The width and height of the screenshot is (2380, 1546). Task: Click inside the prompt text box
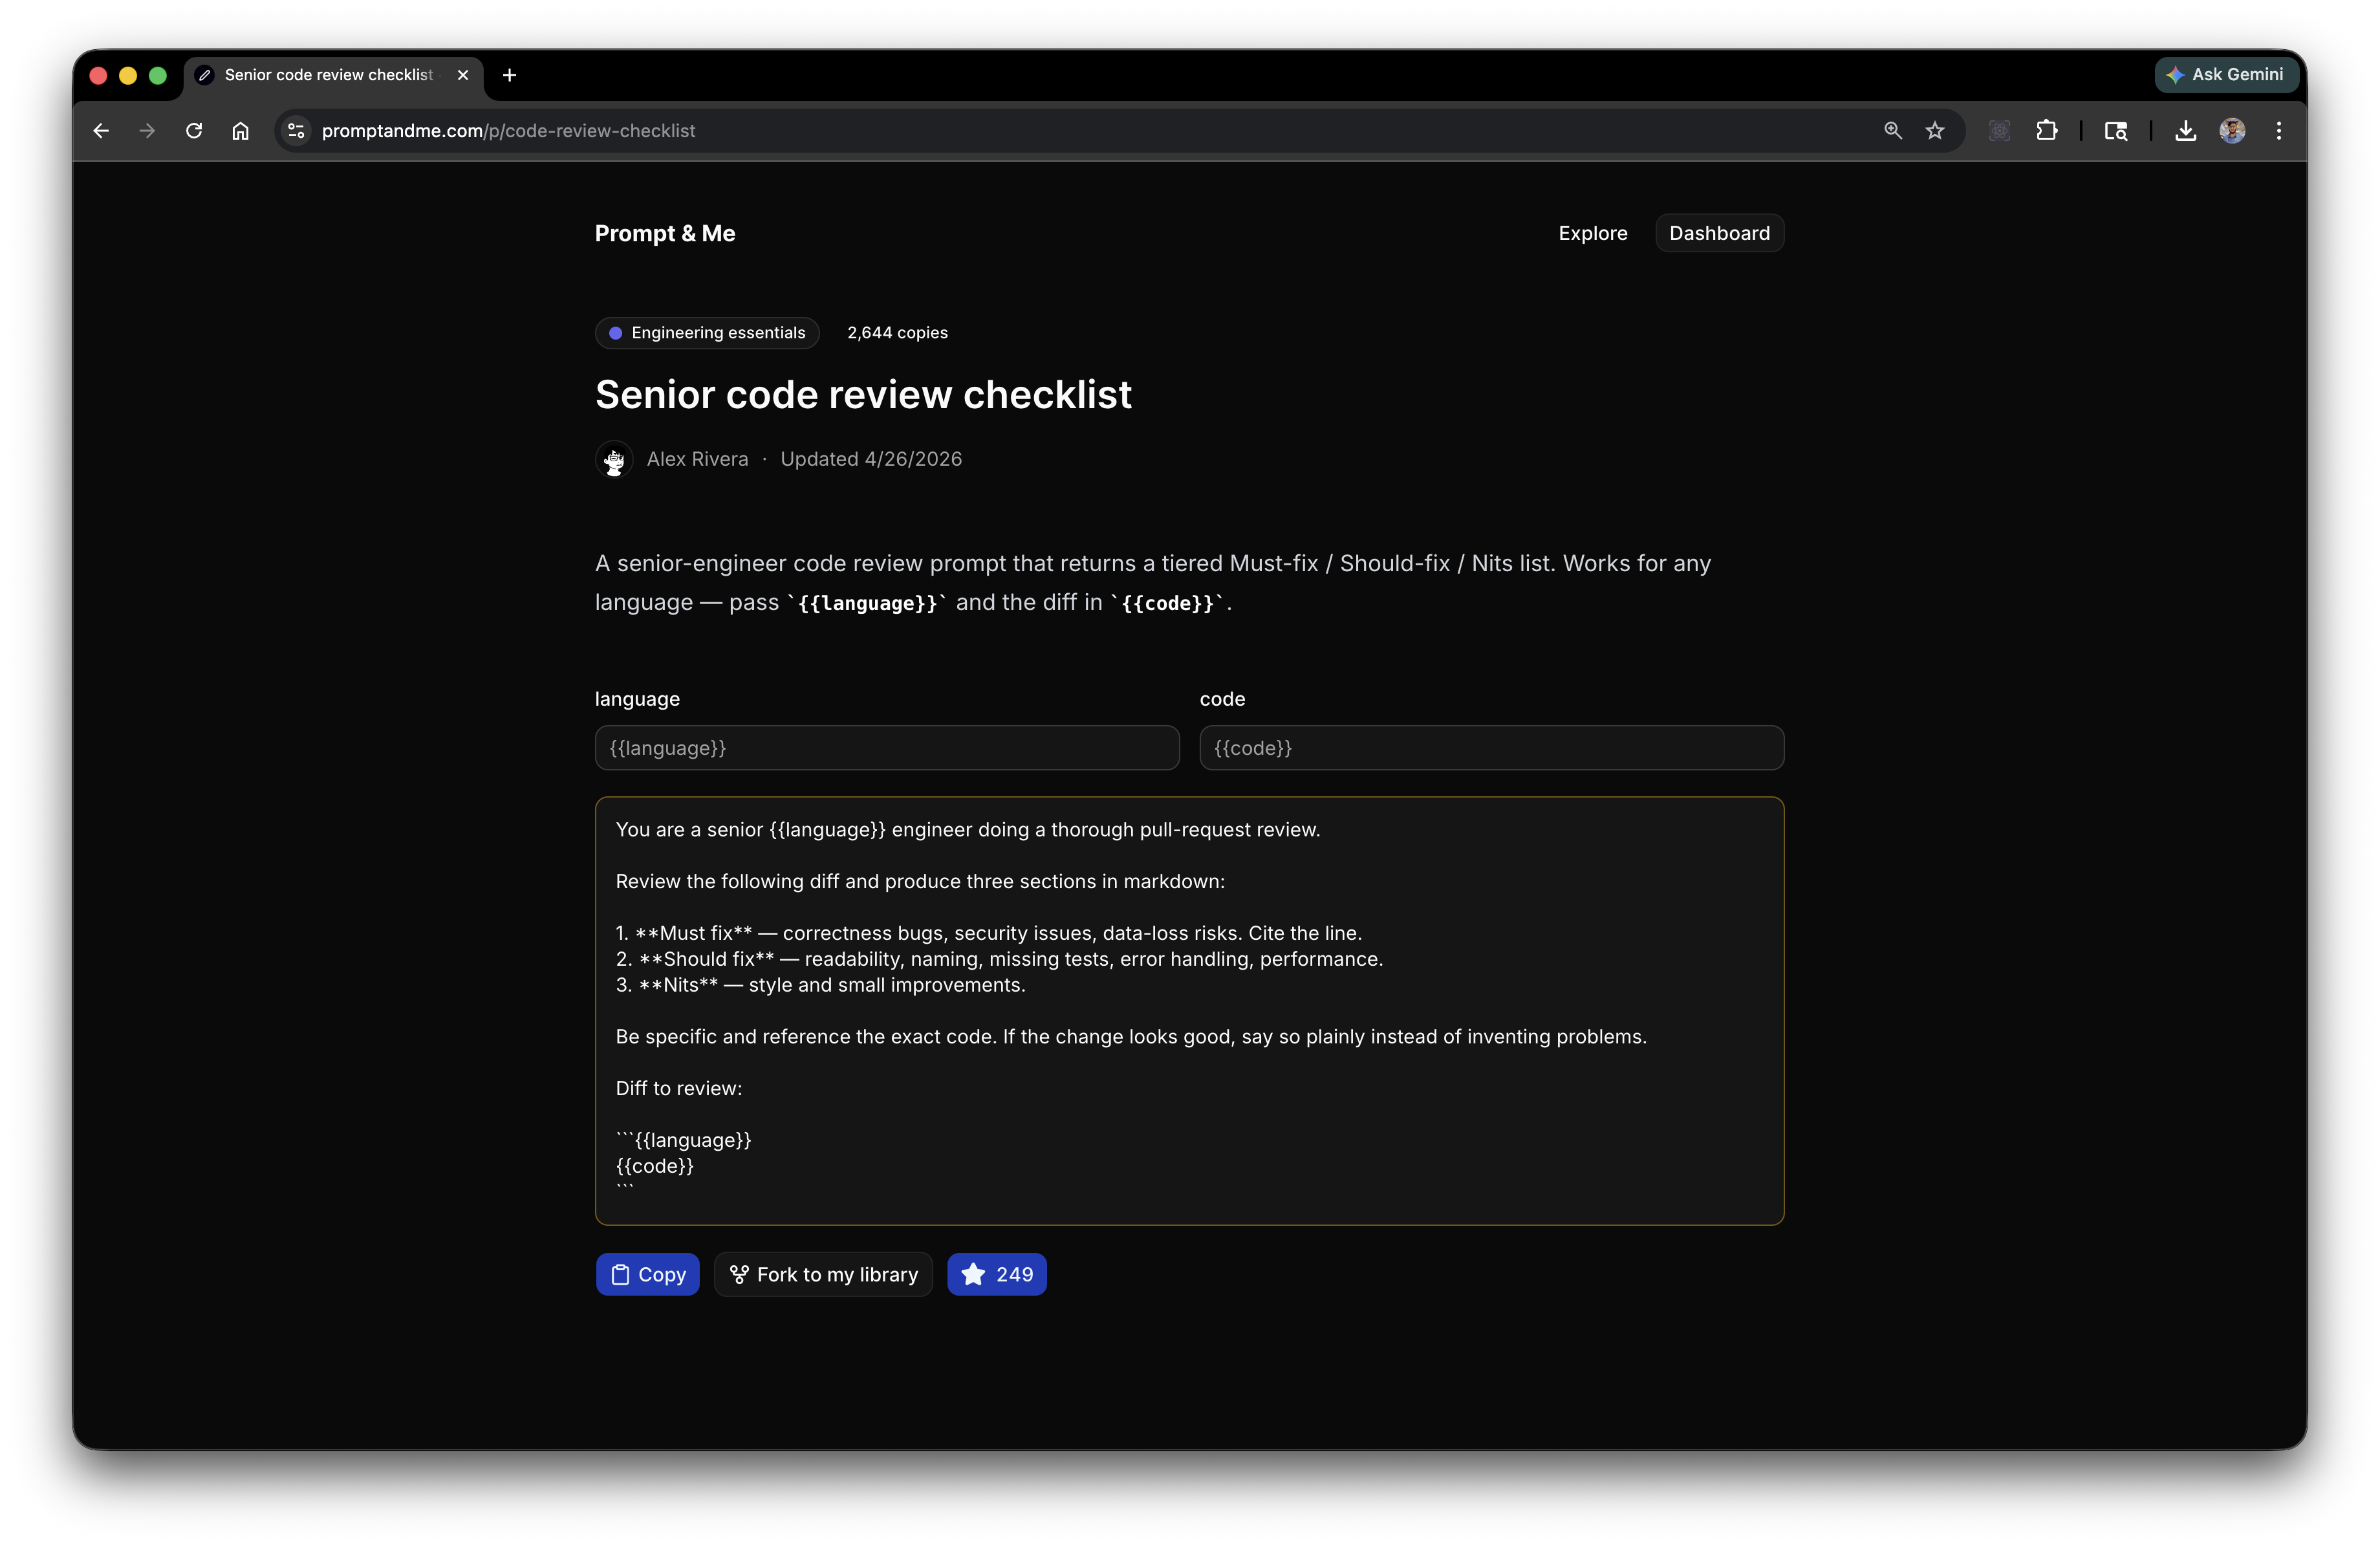1188,1010
